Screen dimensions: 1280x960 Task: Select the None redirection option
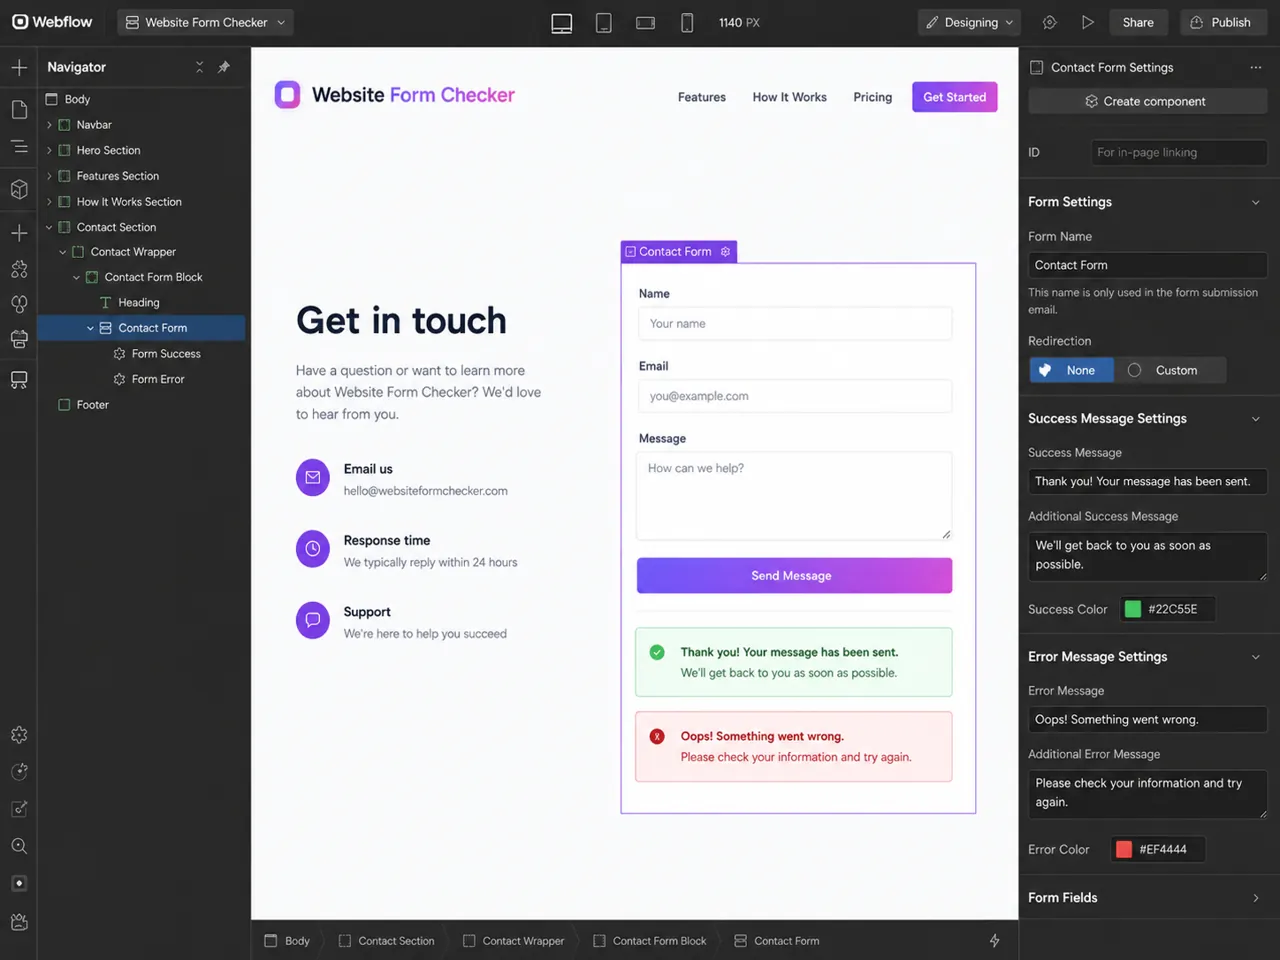(1071, 370)
